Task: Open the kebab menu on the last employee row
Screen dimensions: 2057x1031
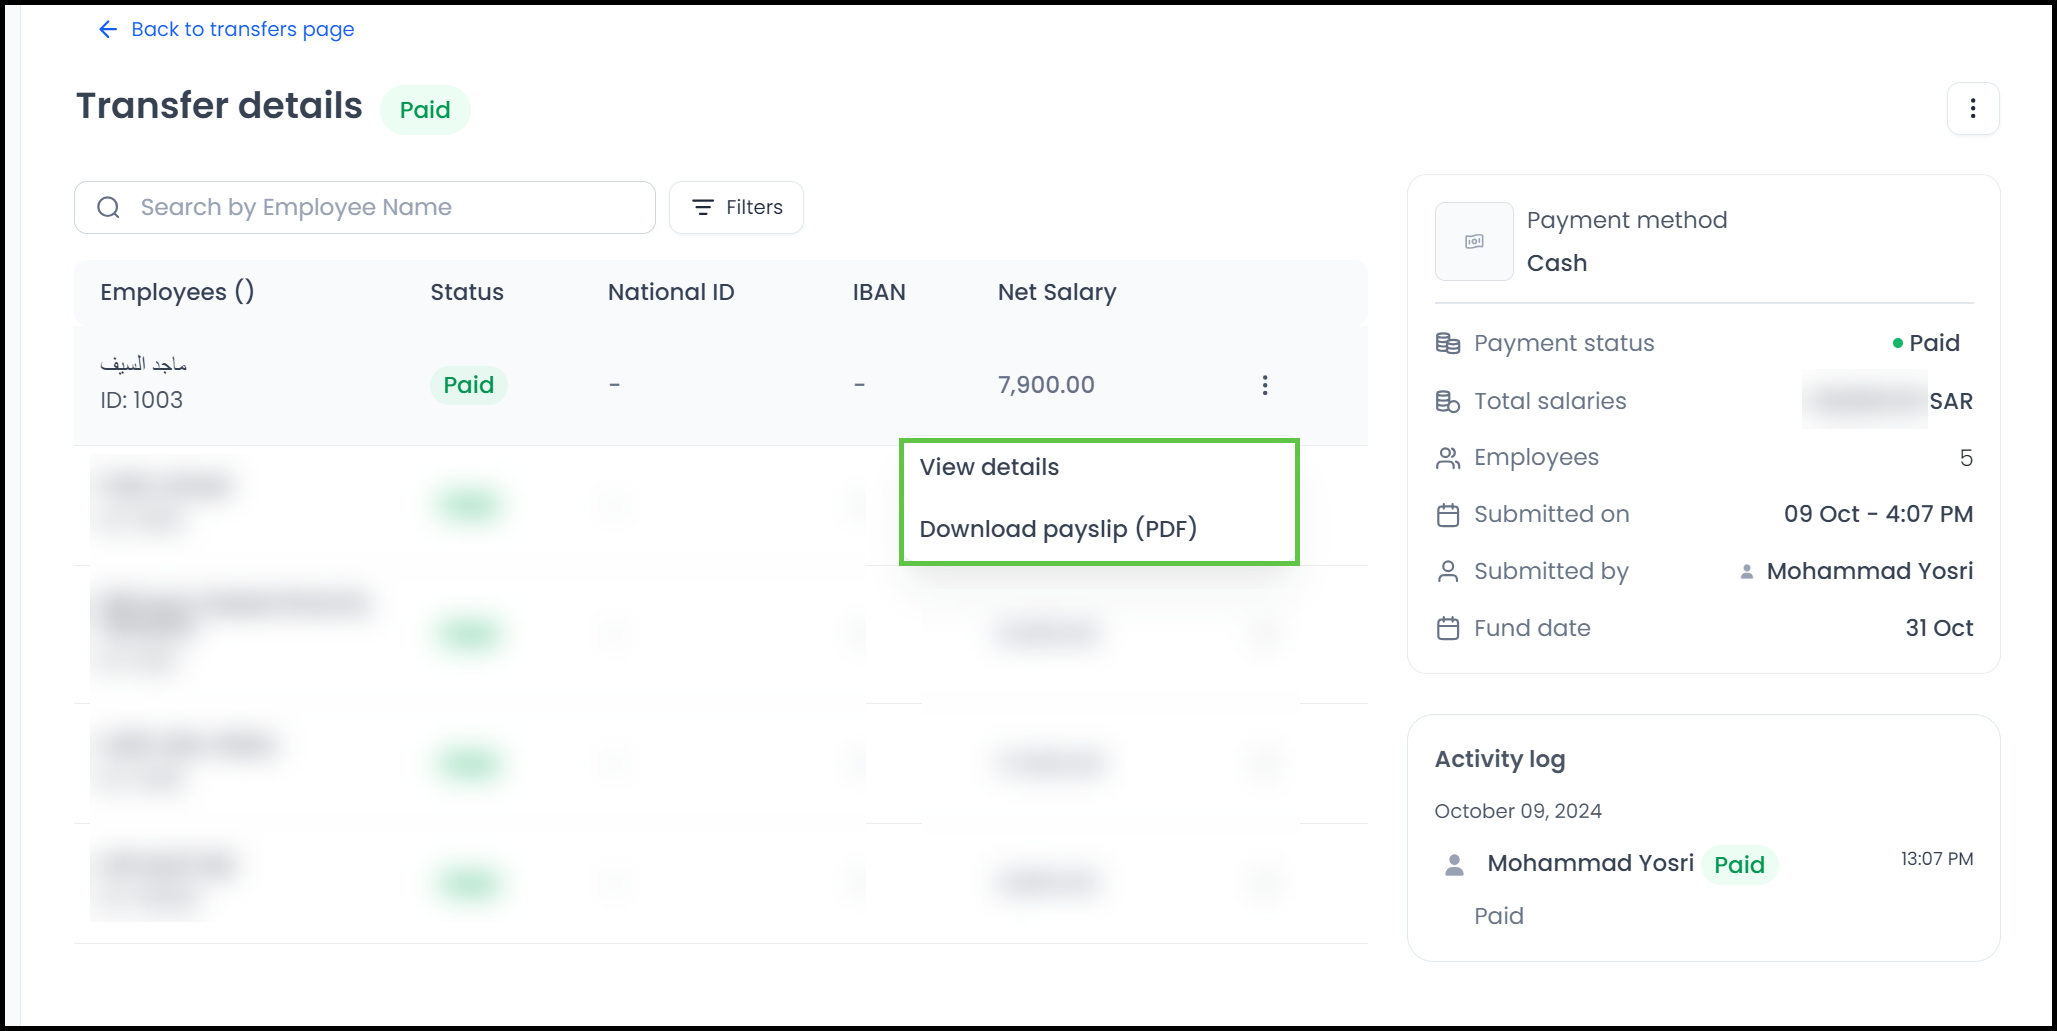Action: point(1264,882)
